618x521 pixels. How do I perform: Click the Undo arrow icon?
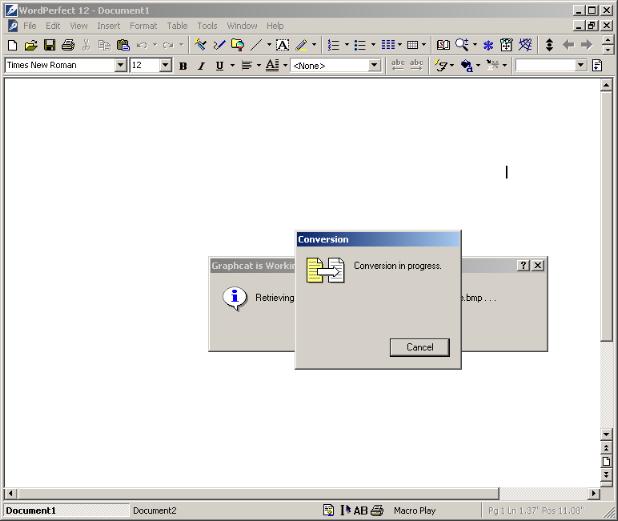coord(142,45)
